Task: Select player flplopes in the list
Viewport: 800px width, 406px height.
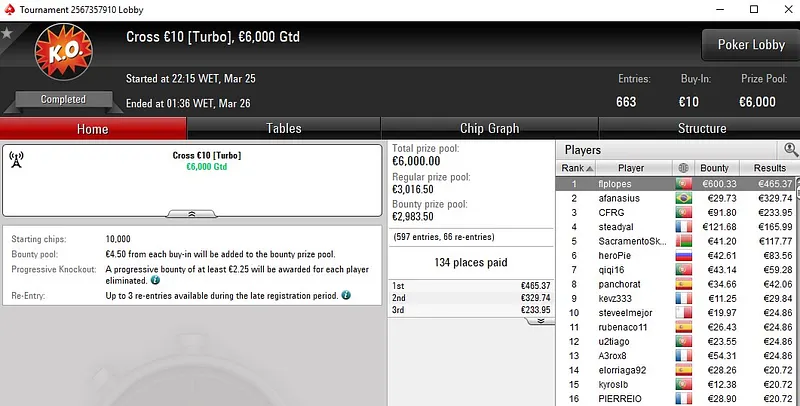Action: 630,184
